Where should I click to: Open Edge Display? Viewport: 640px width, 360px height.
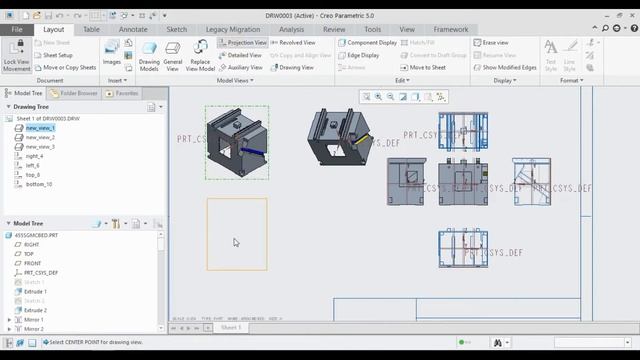tap(359, 55)
